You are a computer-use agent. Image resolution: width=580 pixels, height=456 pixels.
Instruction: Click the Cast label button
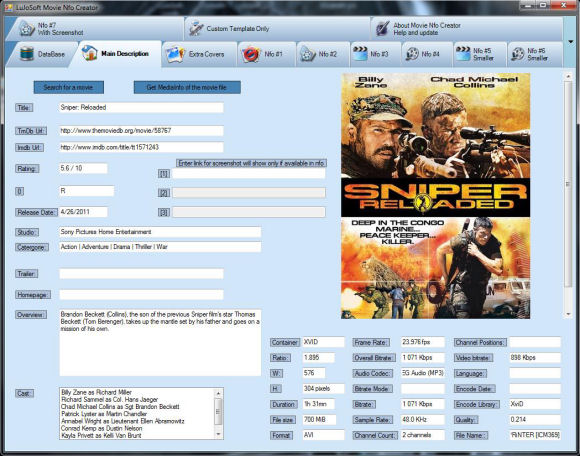(x=24, y=393)
